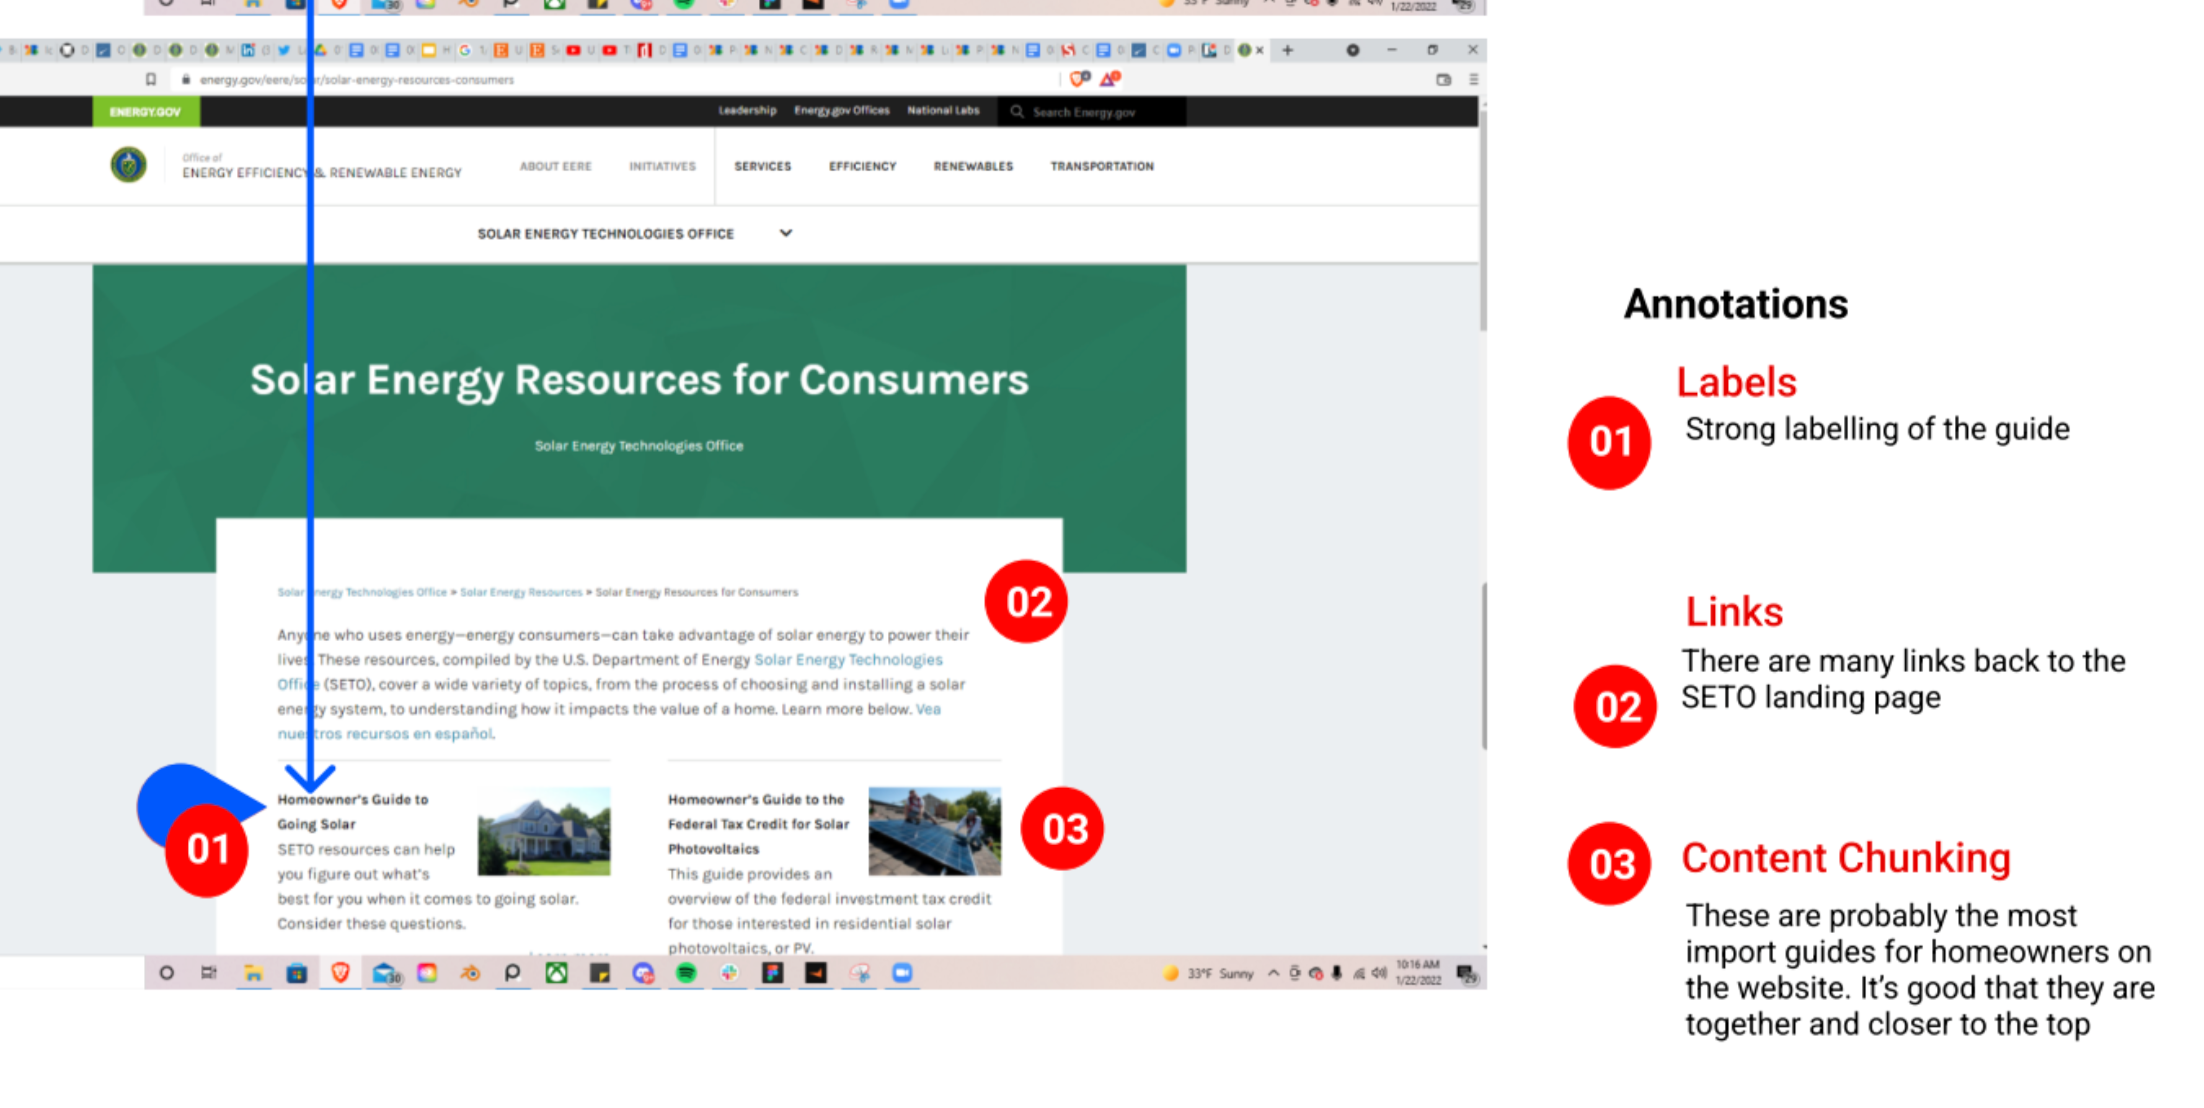Click the weather 33°F Sunny widget
The width and height of the screenshot is (2204, 1108).
1208,974
